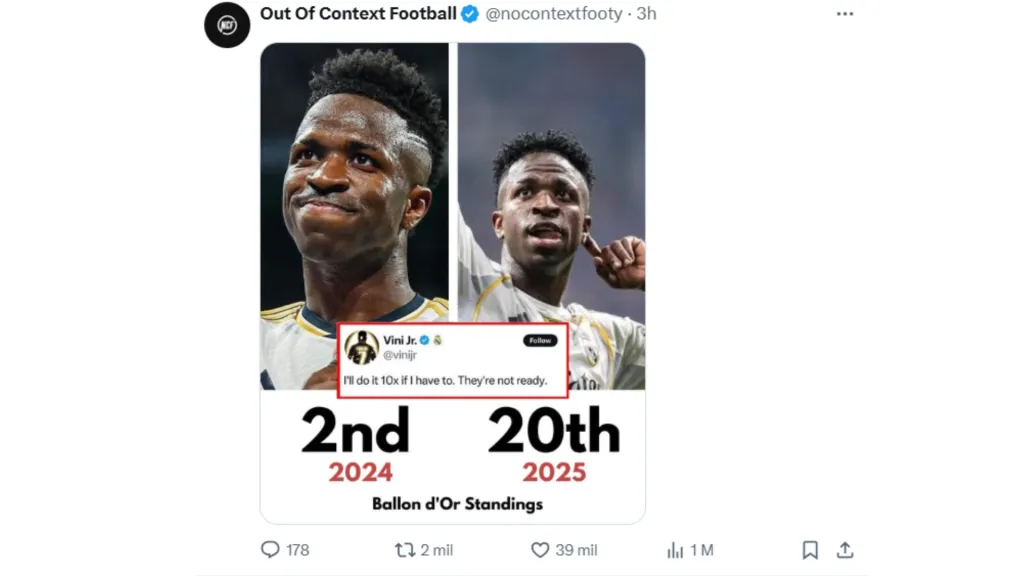Image resolution: width=1024 pixels, height=576 pixels.
Task: Select the @vinijr handle text
Action: (x=400, y=355)
